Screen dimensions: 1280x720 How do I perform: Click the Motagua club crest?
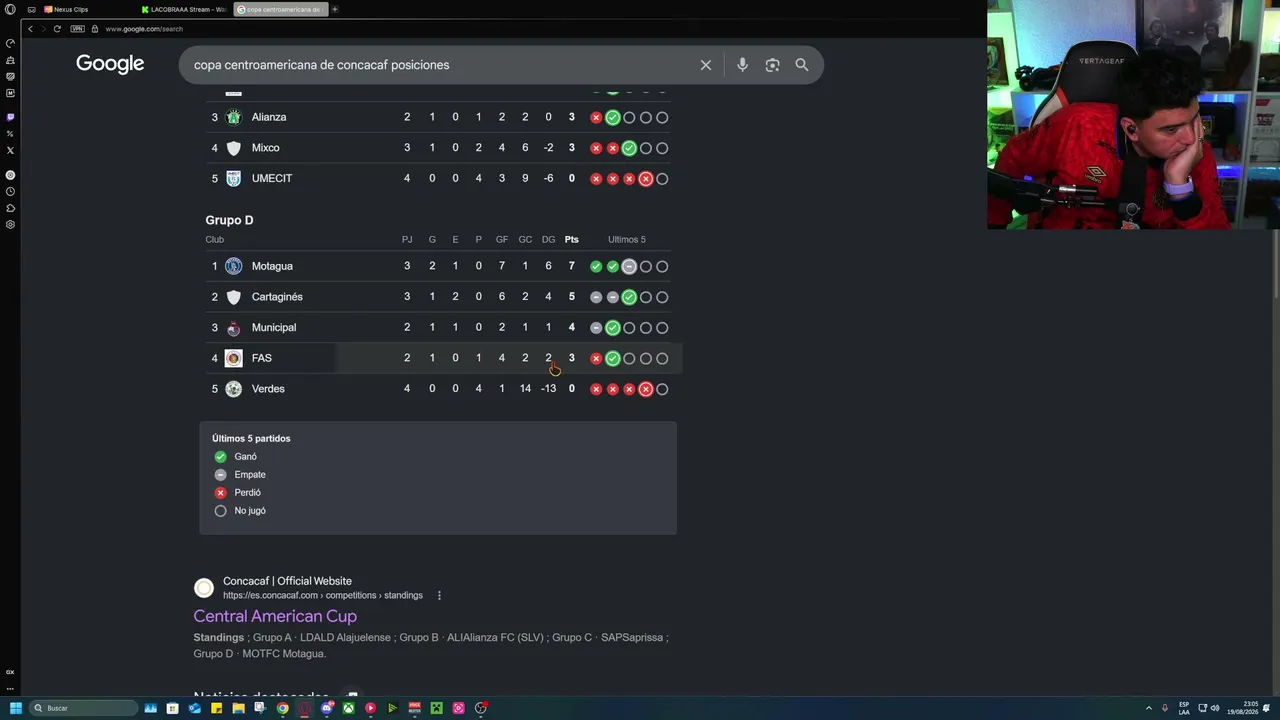pyautogui.click(x=233, y=266)
